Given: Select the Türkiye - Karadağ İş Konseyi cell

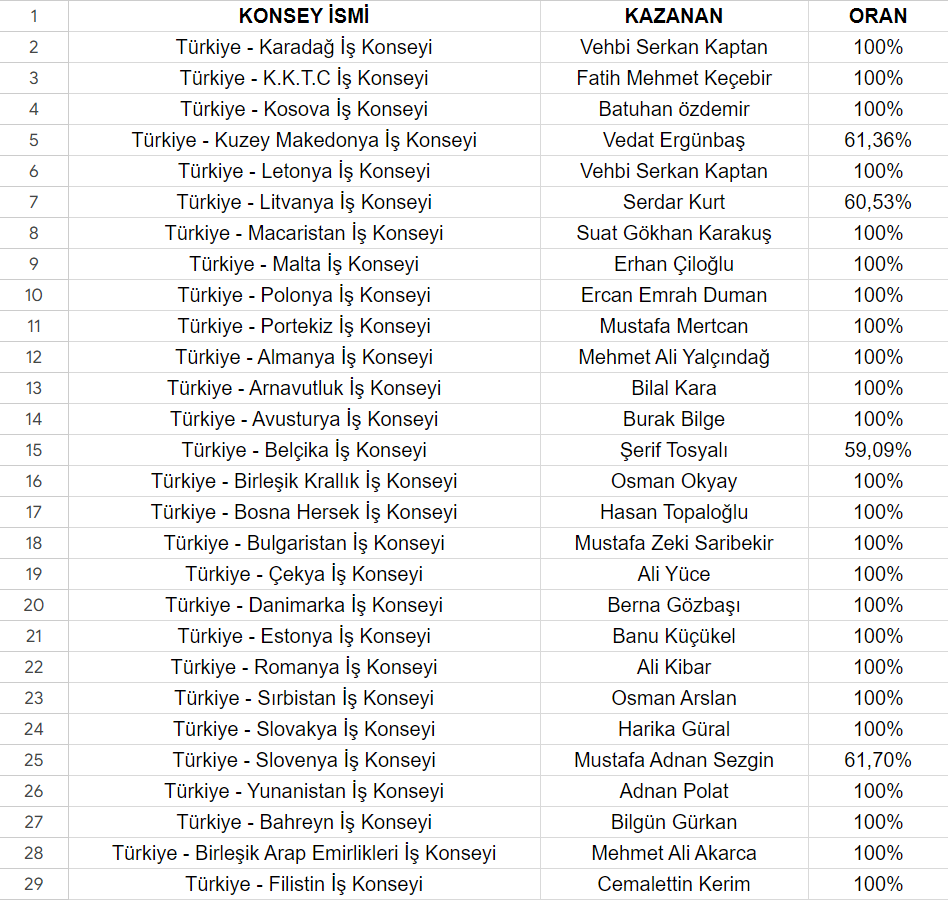Looking at the screenshot, I should pyautogui.click(x=304, y=47).
